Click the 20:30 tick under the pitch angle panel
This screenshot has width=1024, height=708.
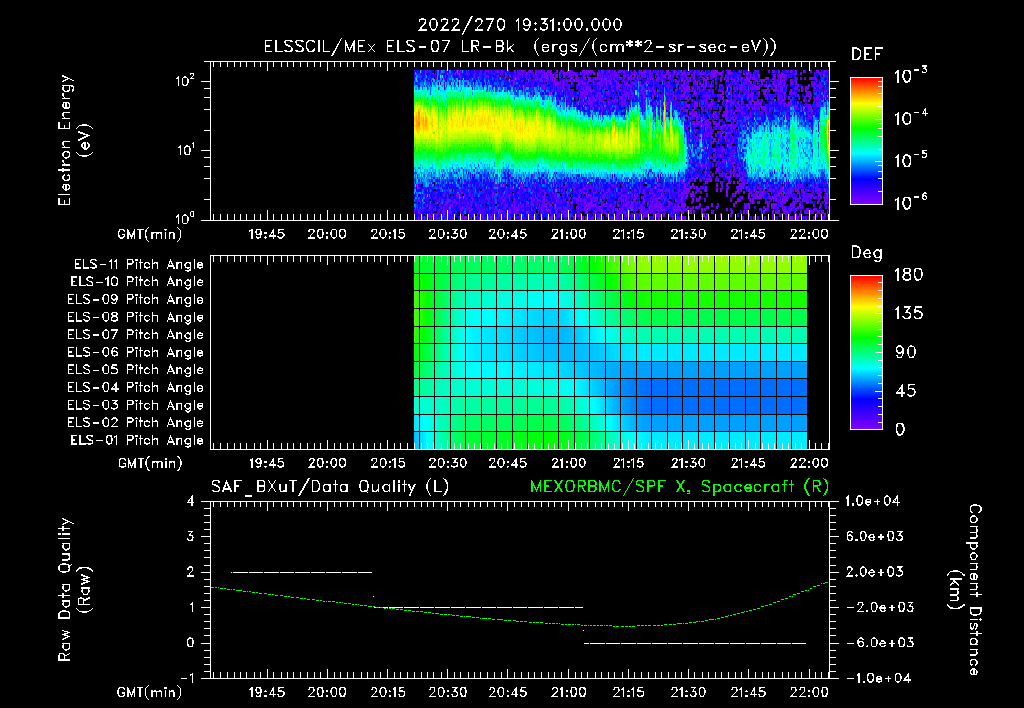(x=447, y=464)
